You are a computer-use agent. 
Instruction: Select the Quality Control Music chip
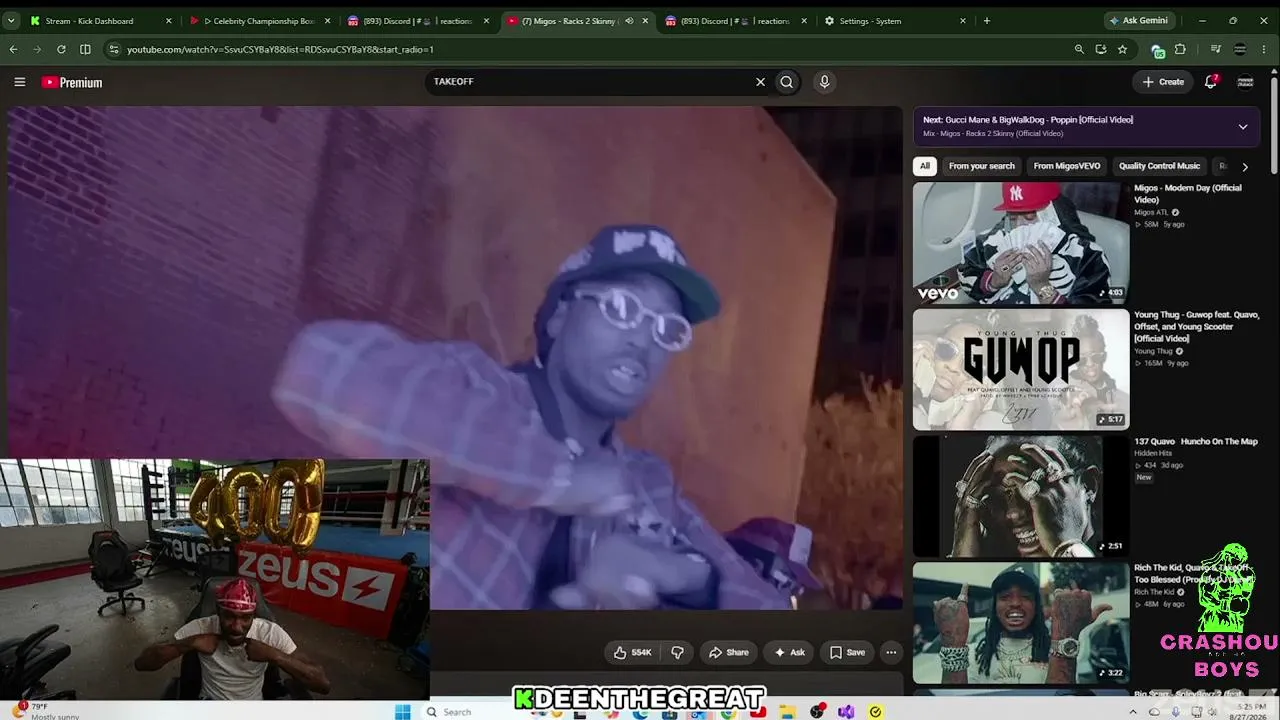[1159, 166]
